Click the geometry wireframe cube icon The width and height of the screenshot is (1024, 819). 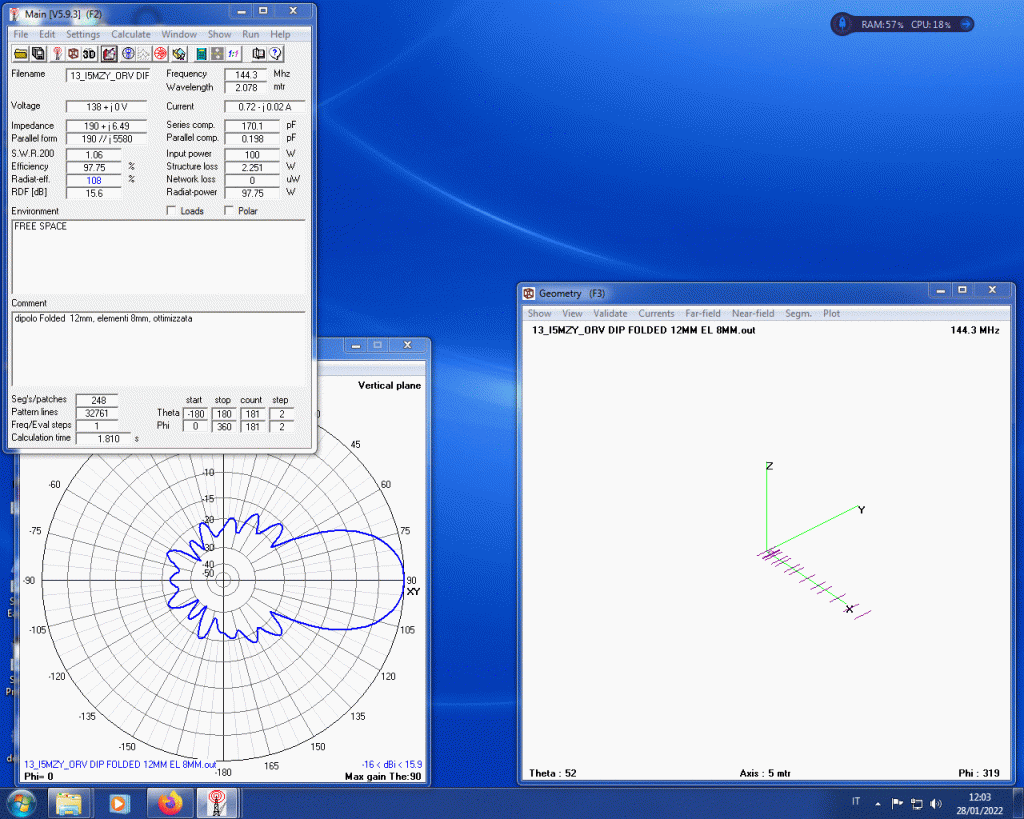pyautogui.click(x=73, y=54)
